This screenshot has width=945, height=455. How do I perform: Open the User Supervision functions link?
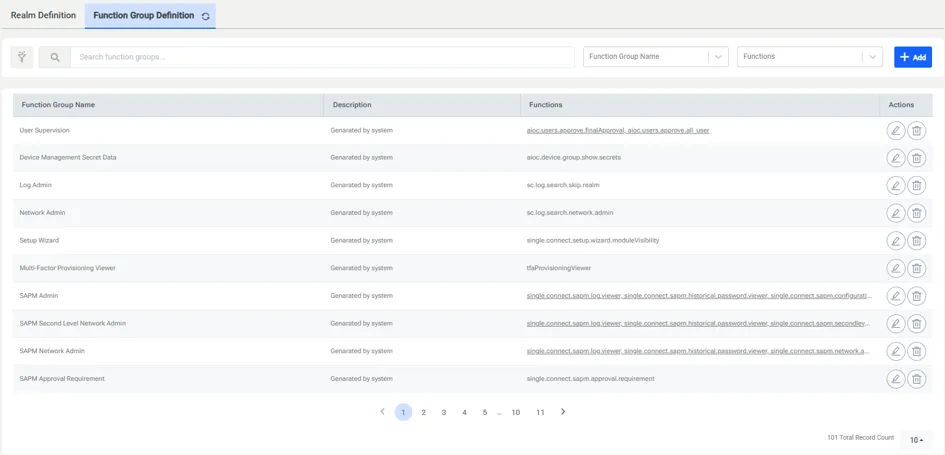618,130
